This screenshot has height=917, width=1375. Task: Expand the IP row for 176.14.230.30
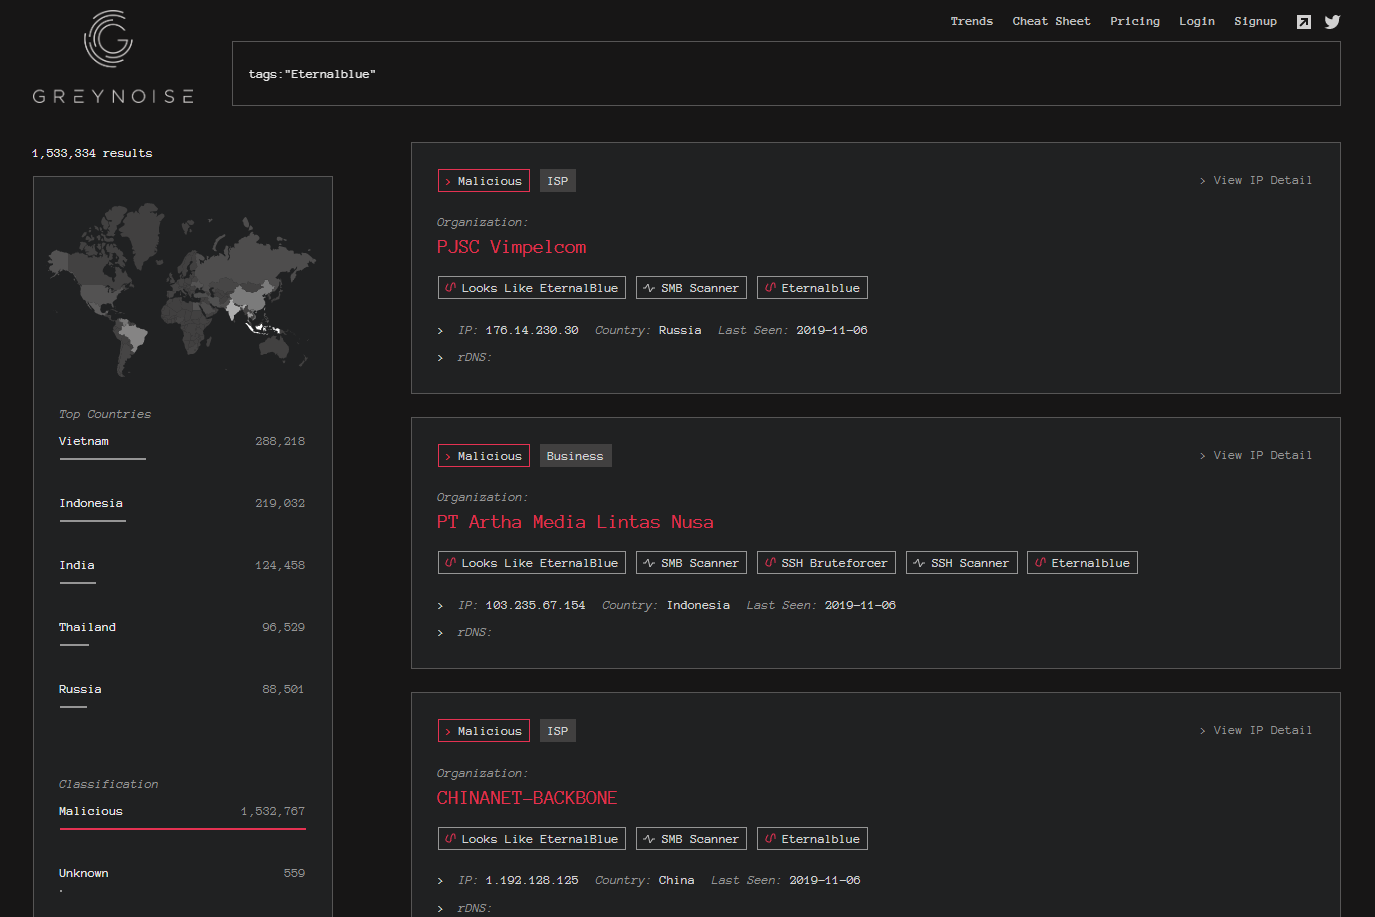440,329
